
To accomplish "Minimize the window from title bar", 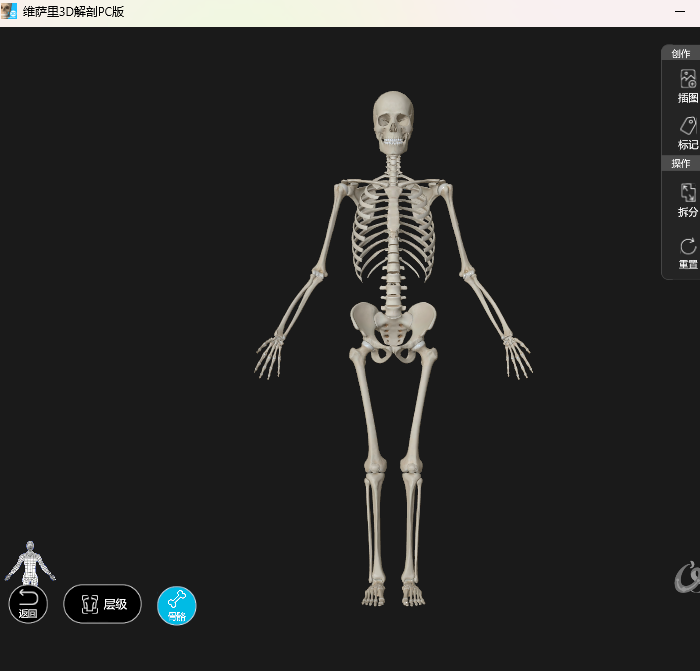I will pos(680,12).
